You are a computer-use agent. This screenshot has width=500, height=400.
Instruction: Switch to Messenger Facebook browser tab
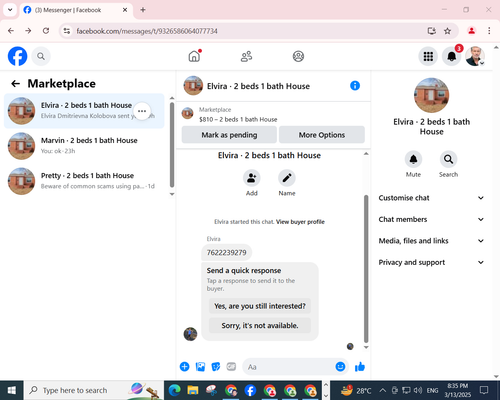(x=76, y=10)
